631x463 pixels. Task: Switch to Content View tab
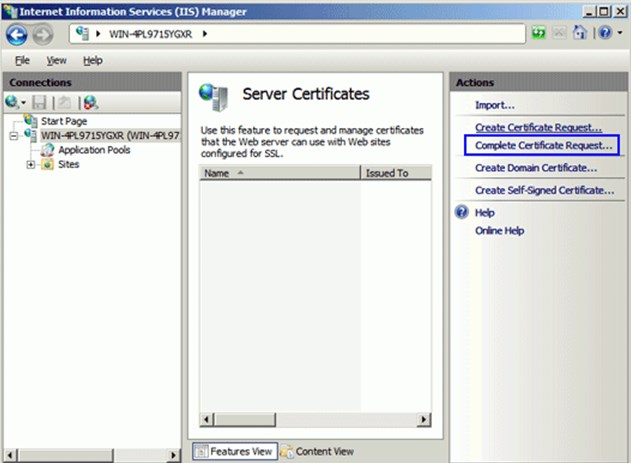click(x=317, y=451)
